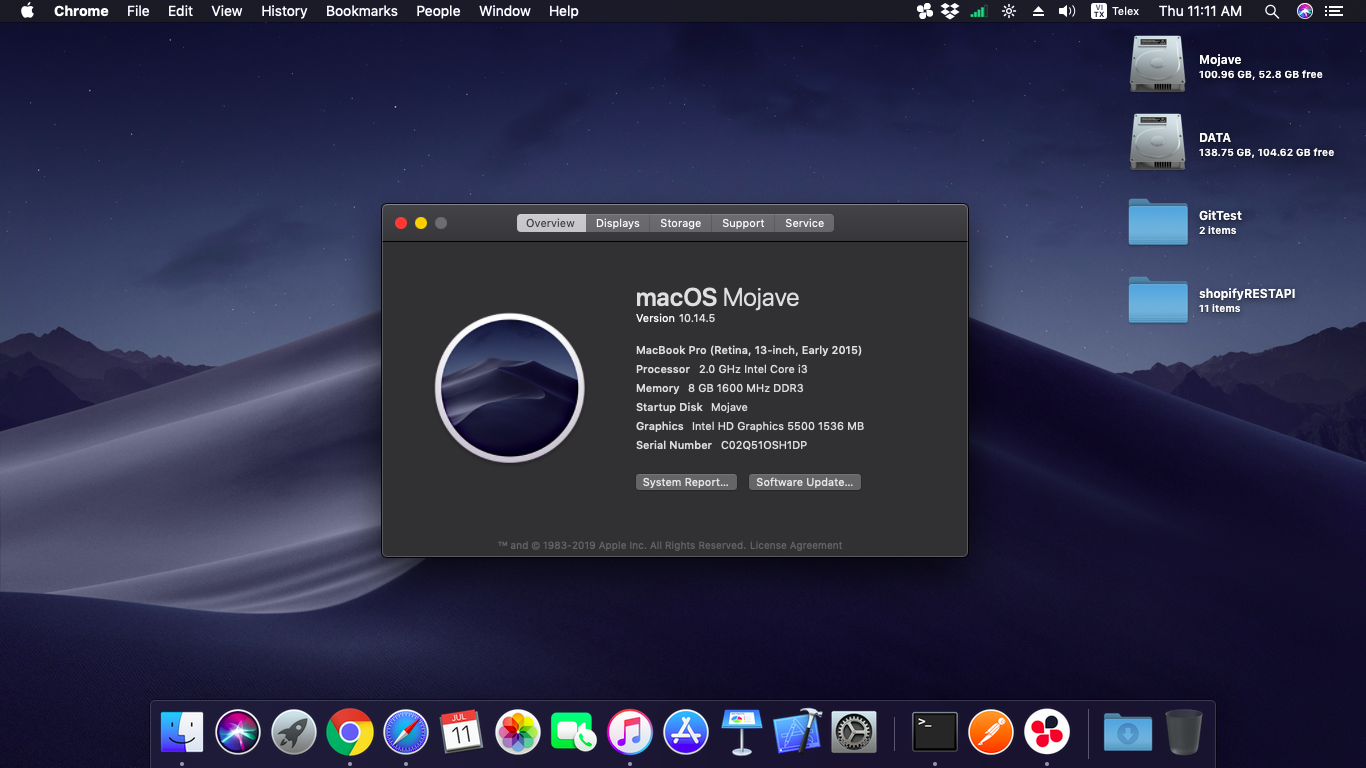Switch to the Displays tab

pos(617,223)
